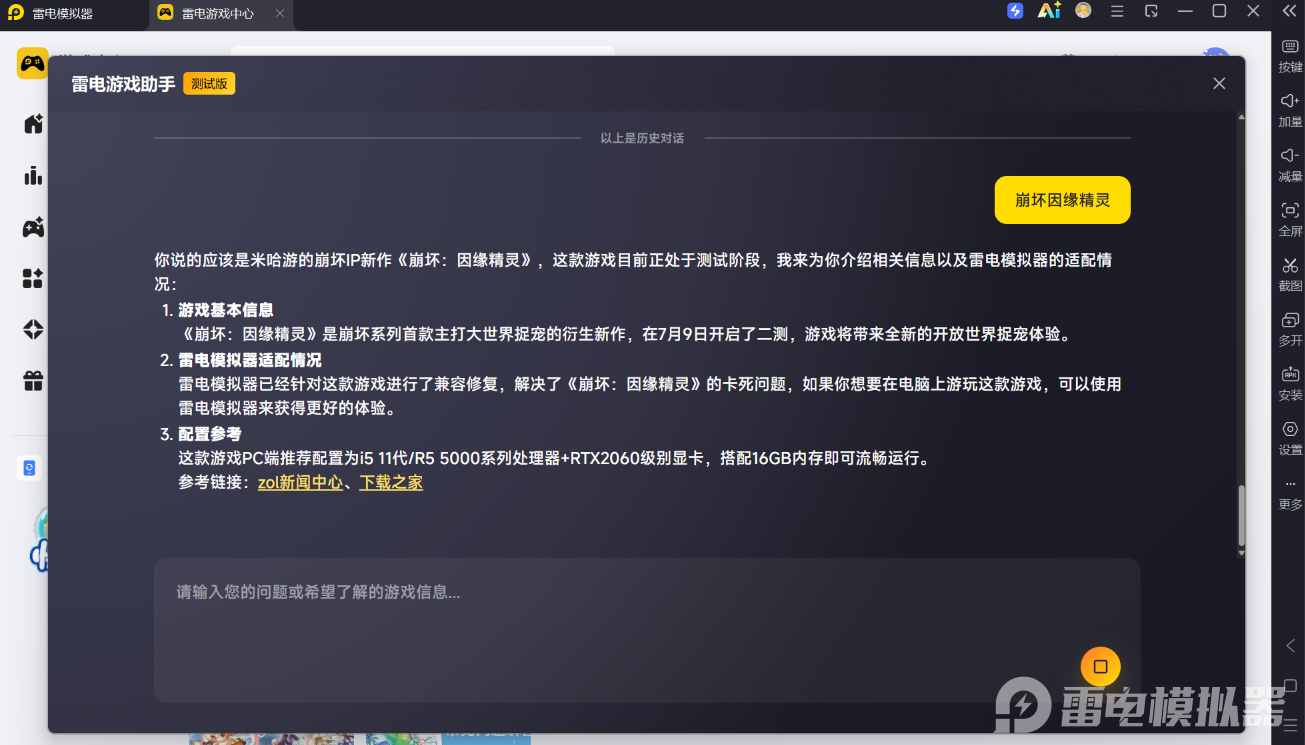
Task: Increase volume with 加量
Action: pos(1290,111)
